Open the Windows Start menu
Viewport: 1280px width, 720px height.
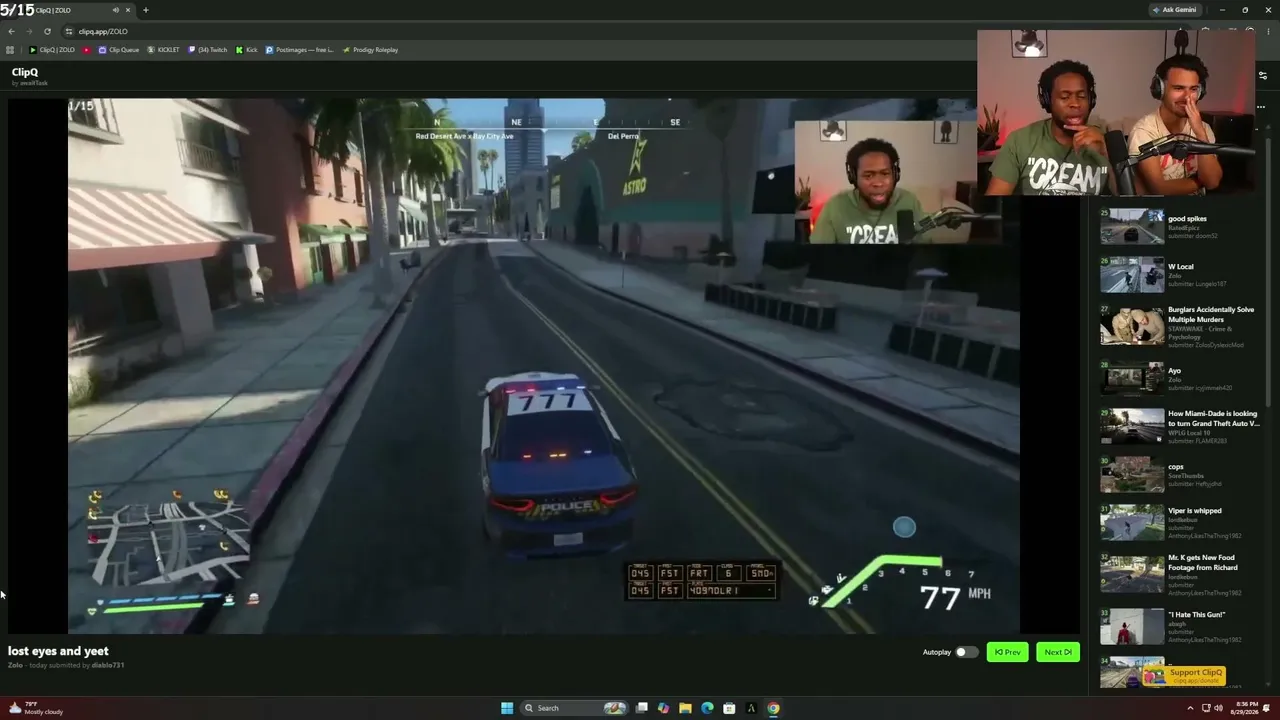click(507, 708)
